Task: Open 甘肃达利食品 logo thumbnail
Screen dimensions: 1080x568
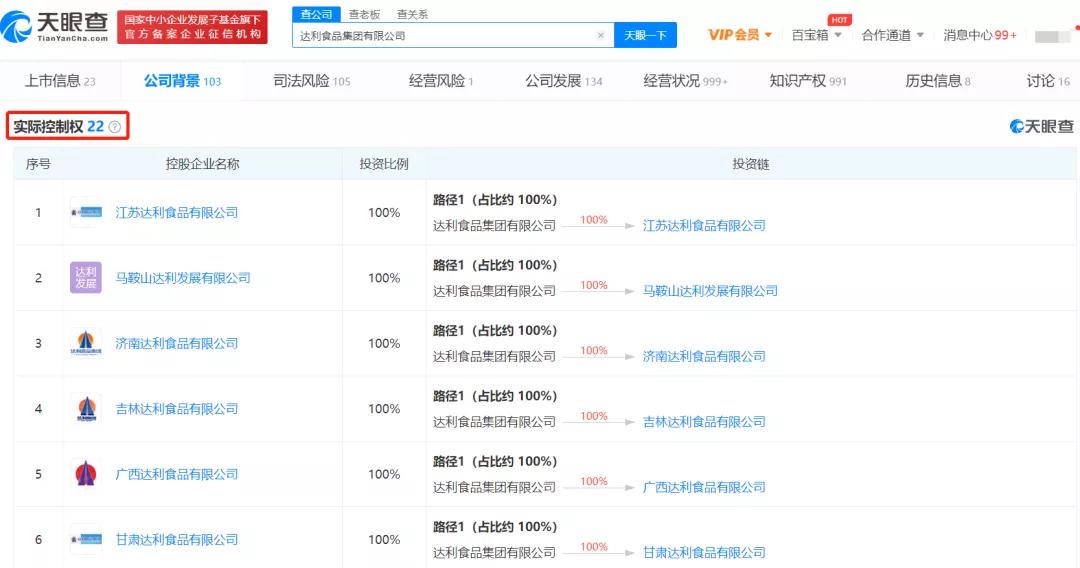Action: pyautogui.click(x=86, y=539)
